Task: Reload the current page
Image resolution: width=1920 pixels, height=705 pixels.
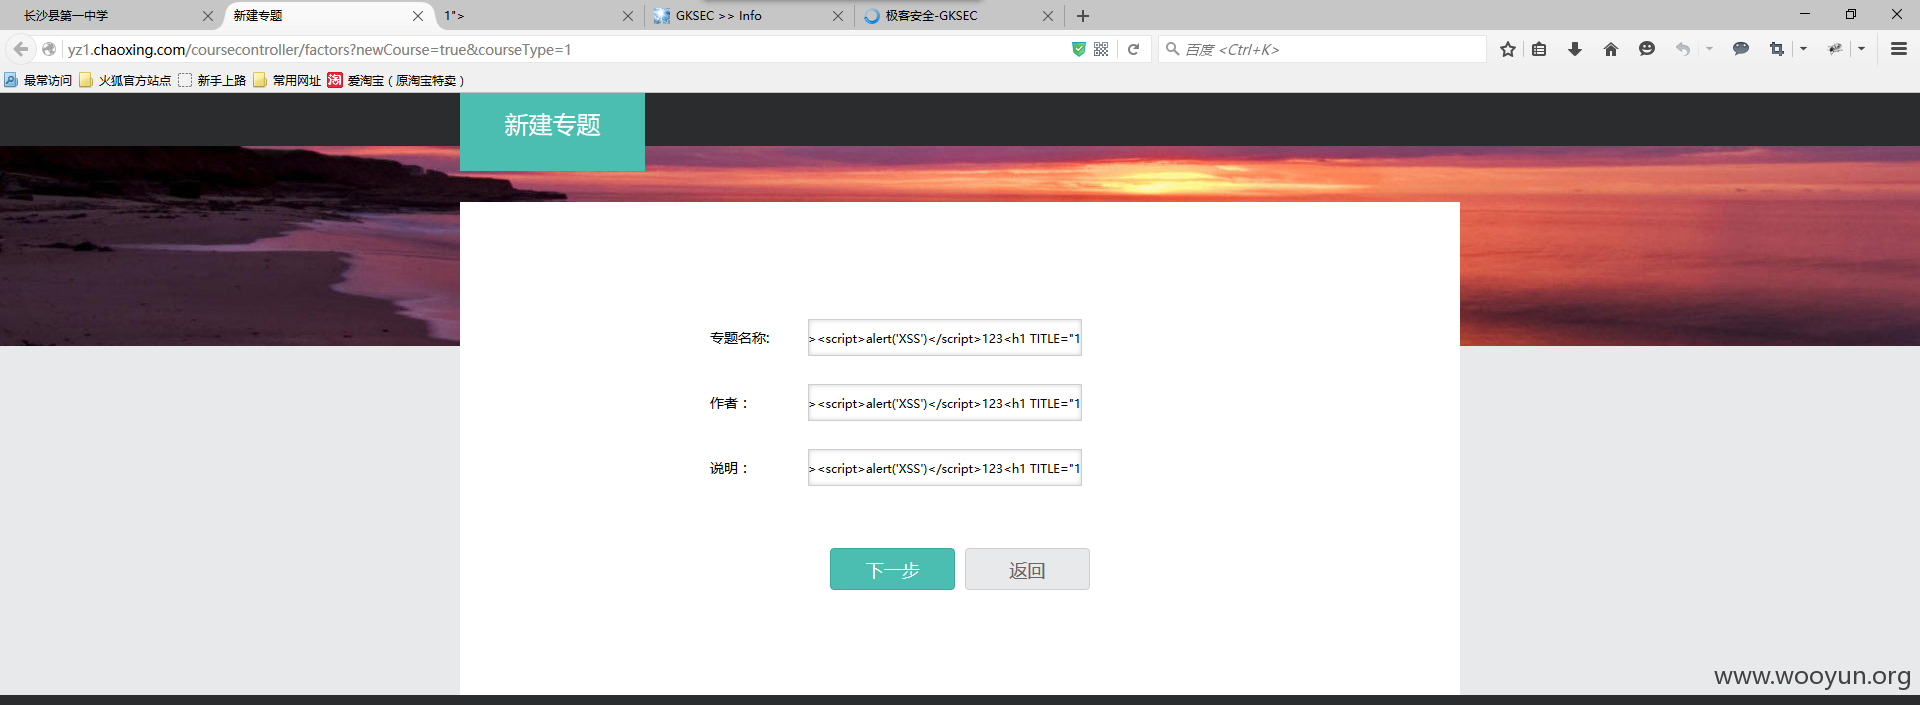Action: pyautogui.click(x=1133, y=49)
